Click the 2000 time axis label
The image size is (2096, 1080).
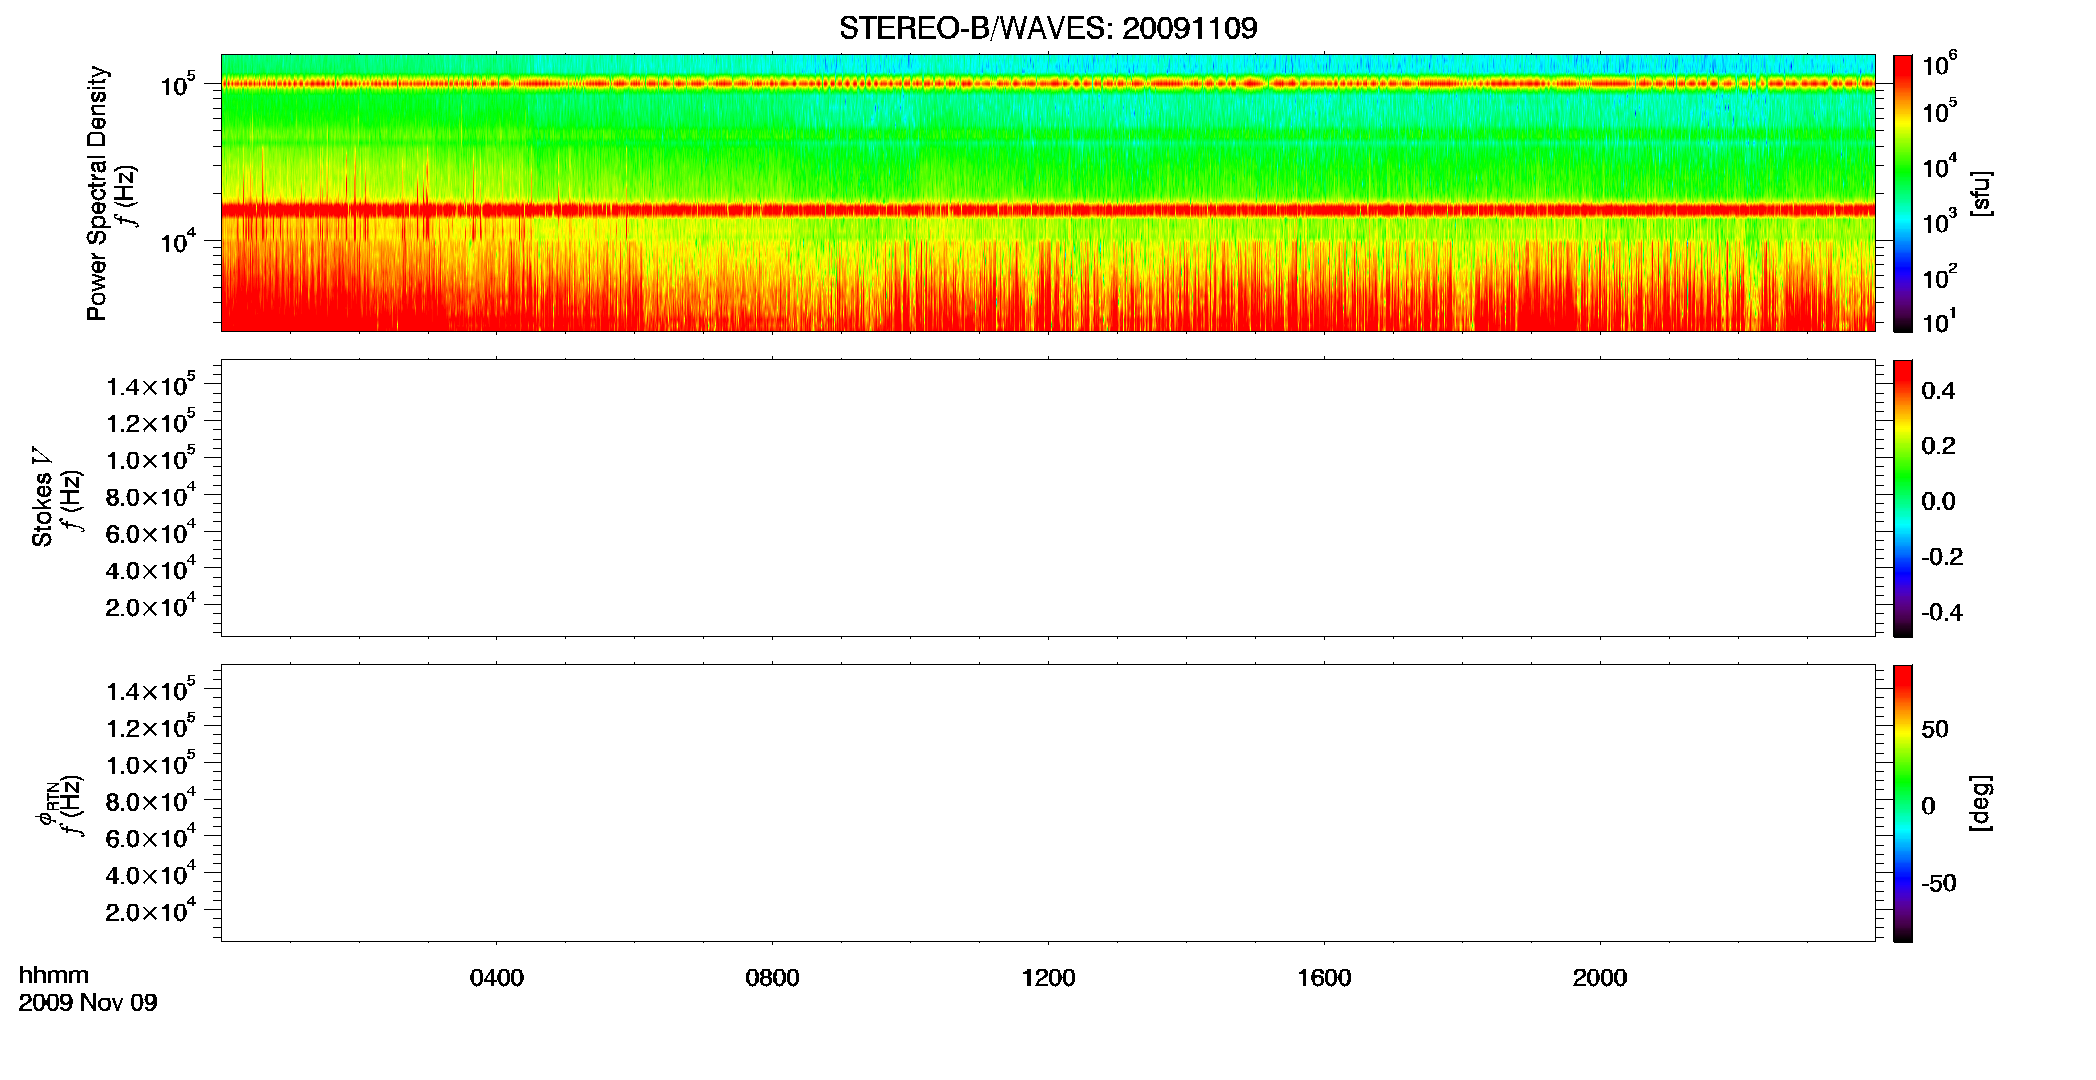(1600, 978)
